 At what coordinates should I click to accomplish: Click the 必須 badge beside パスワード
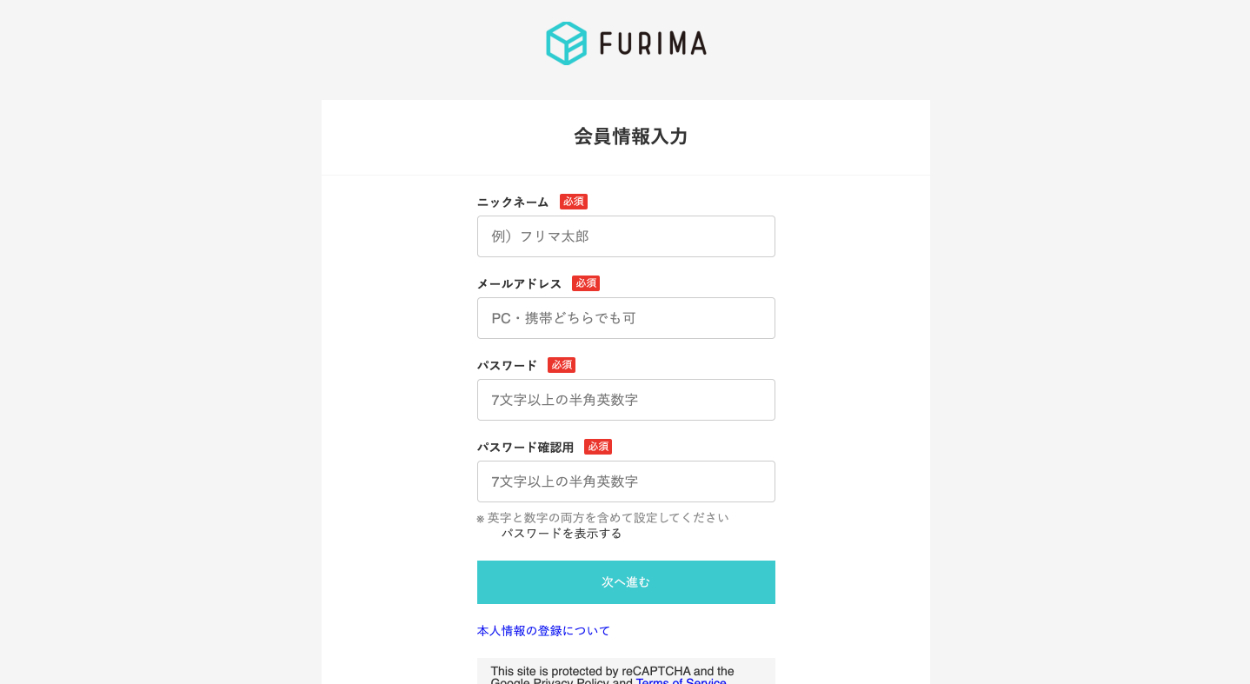click(561, 366)
